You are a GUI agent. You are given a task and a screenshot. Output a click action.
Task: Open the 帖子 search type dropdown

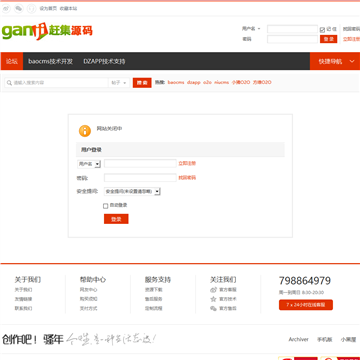coord(119,83)
